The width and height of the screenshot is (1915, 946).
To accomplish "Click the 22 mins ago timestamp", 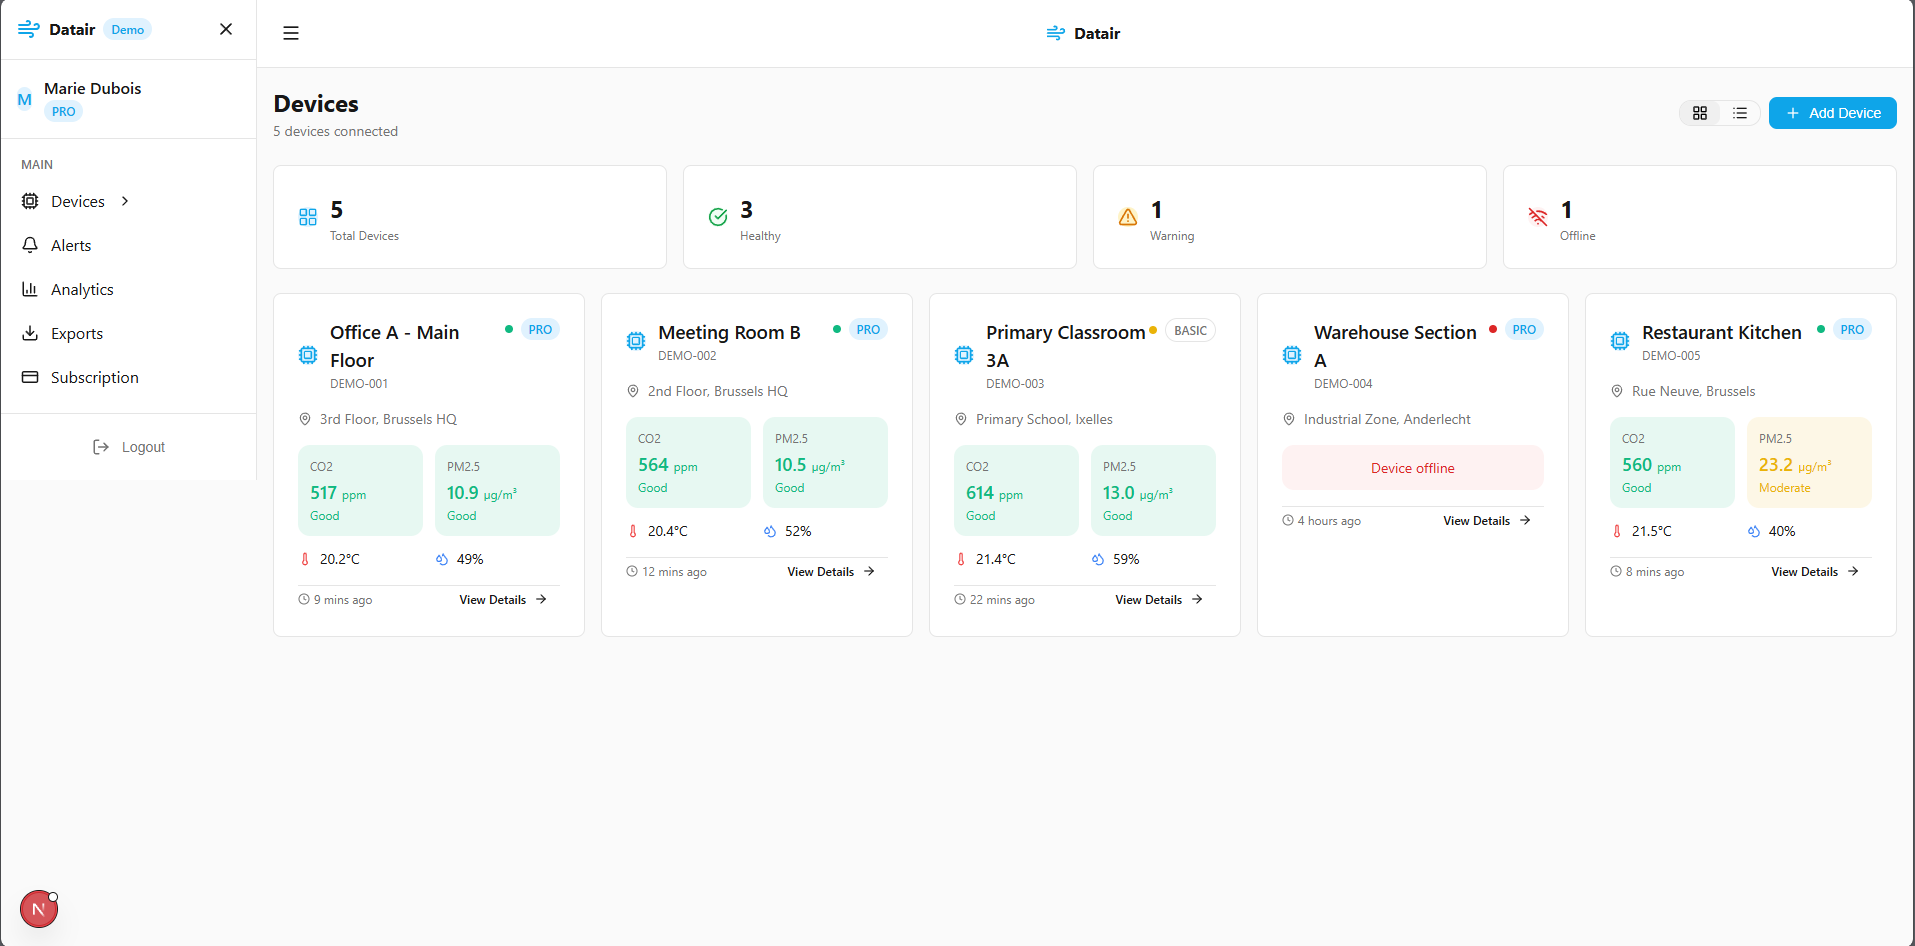I will tap(1002, 600).
